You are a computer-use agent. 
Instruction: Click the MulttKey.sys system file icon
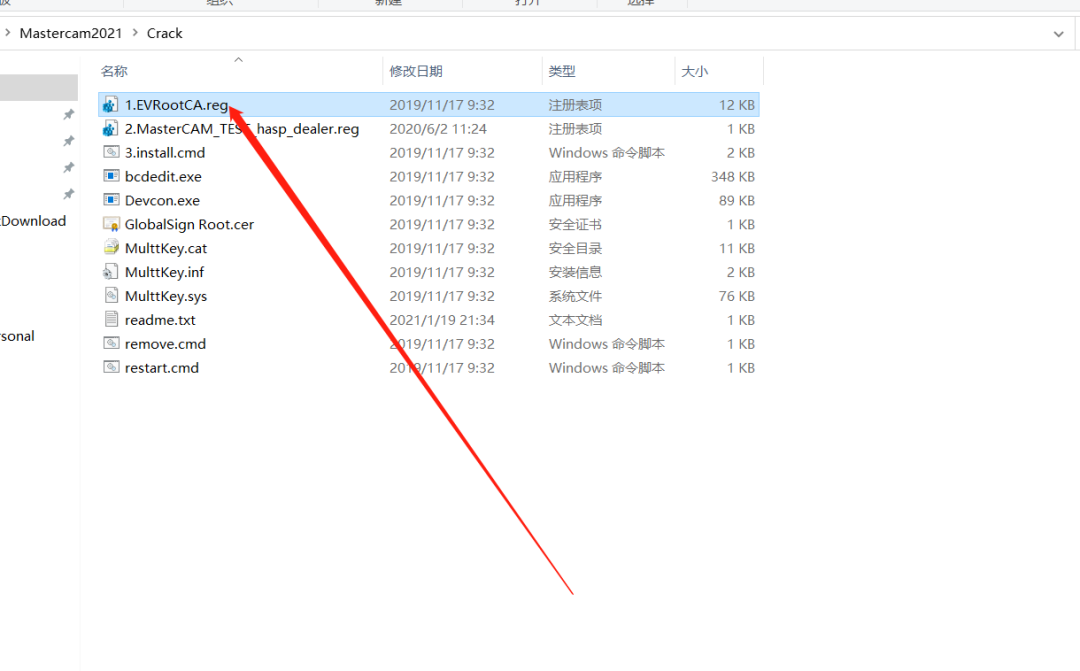tap(110, 297)
